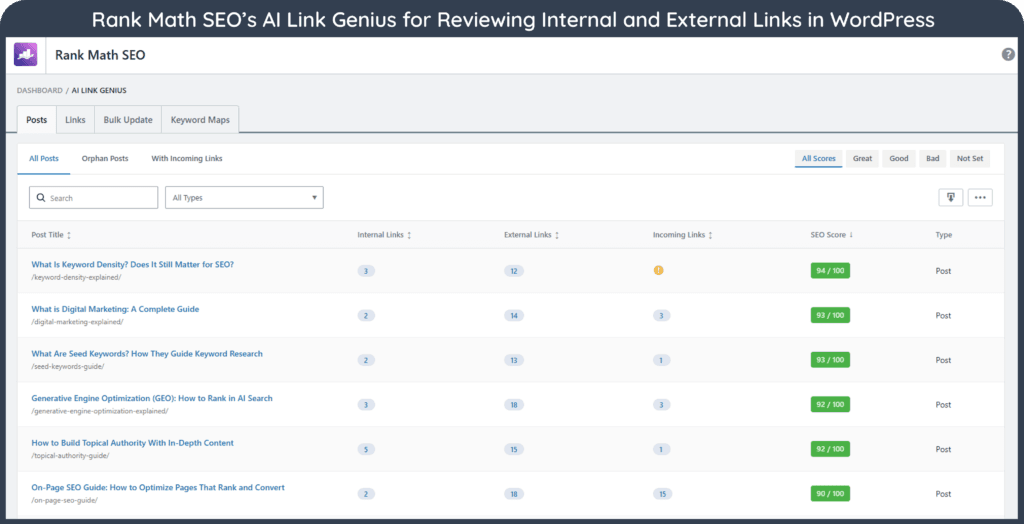This screenshot has height=524, width=1024.
Task: Open Generative Engine Optimization (GEO) post link
Action: tap(152, 398)
